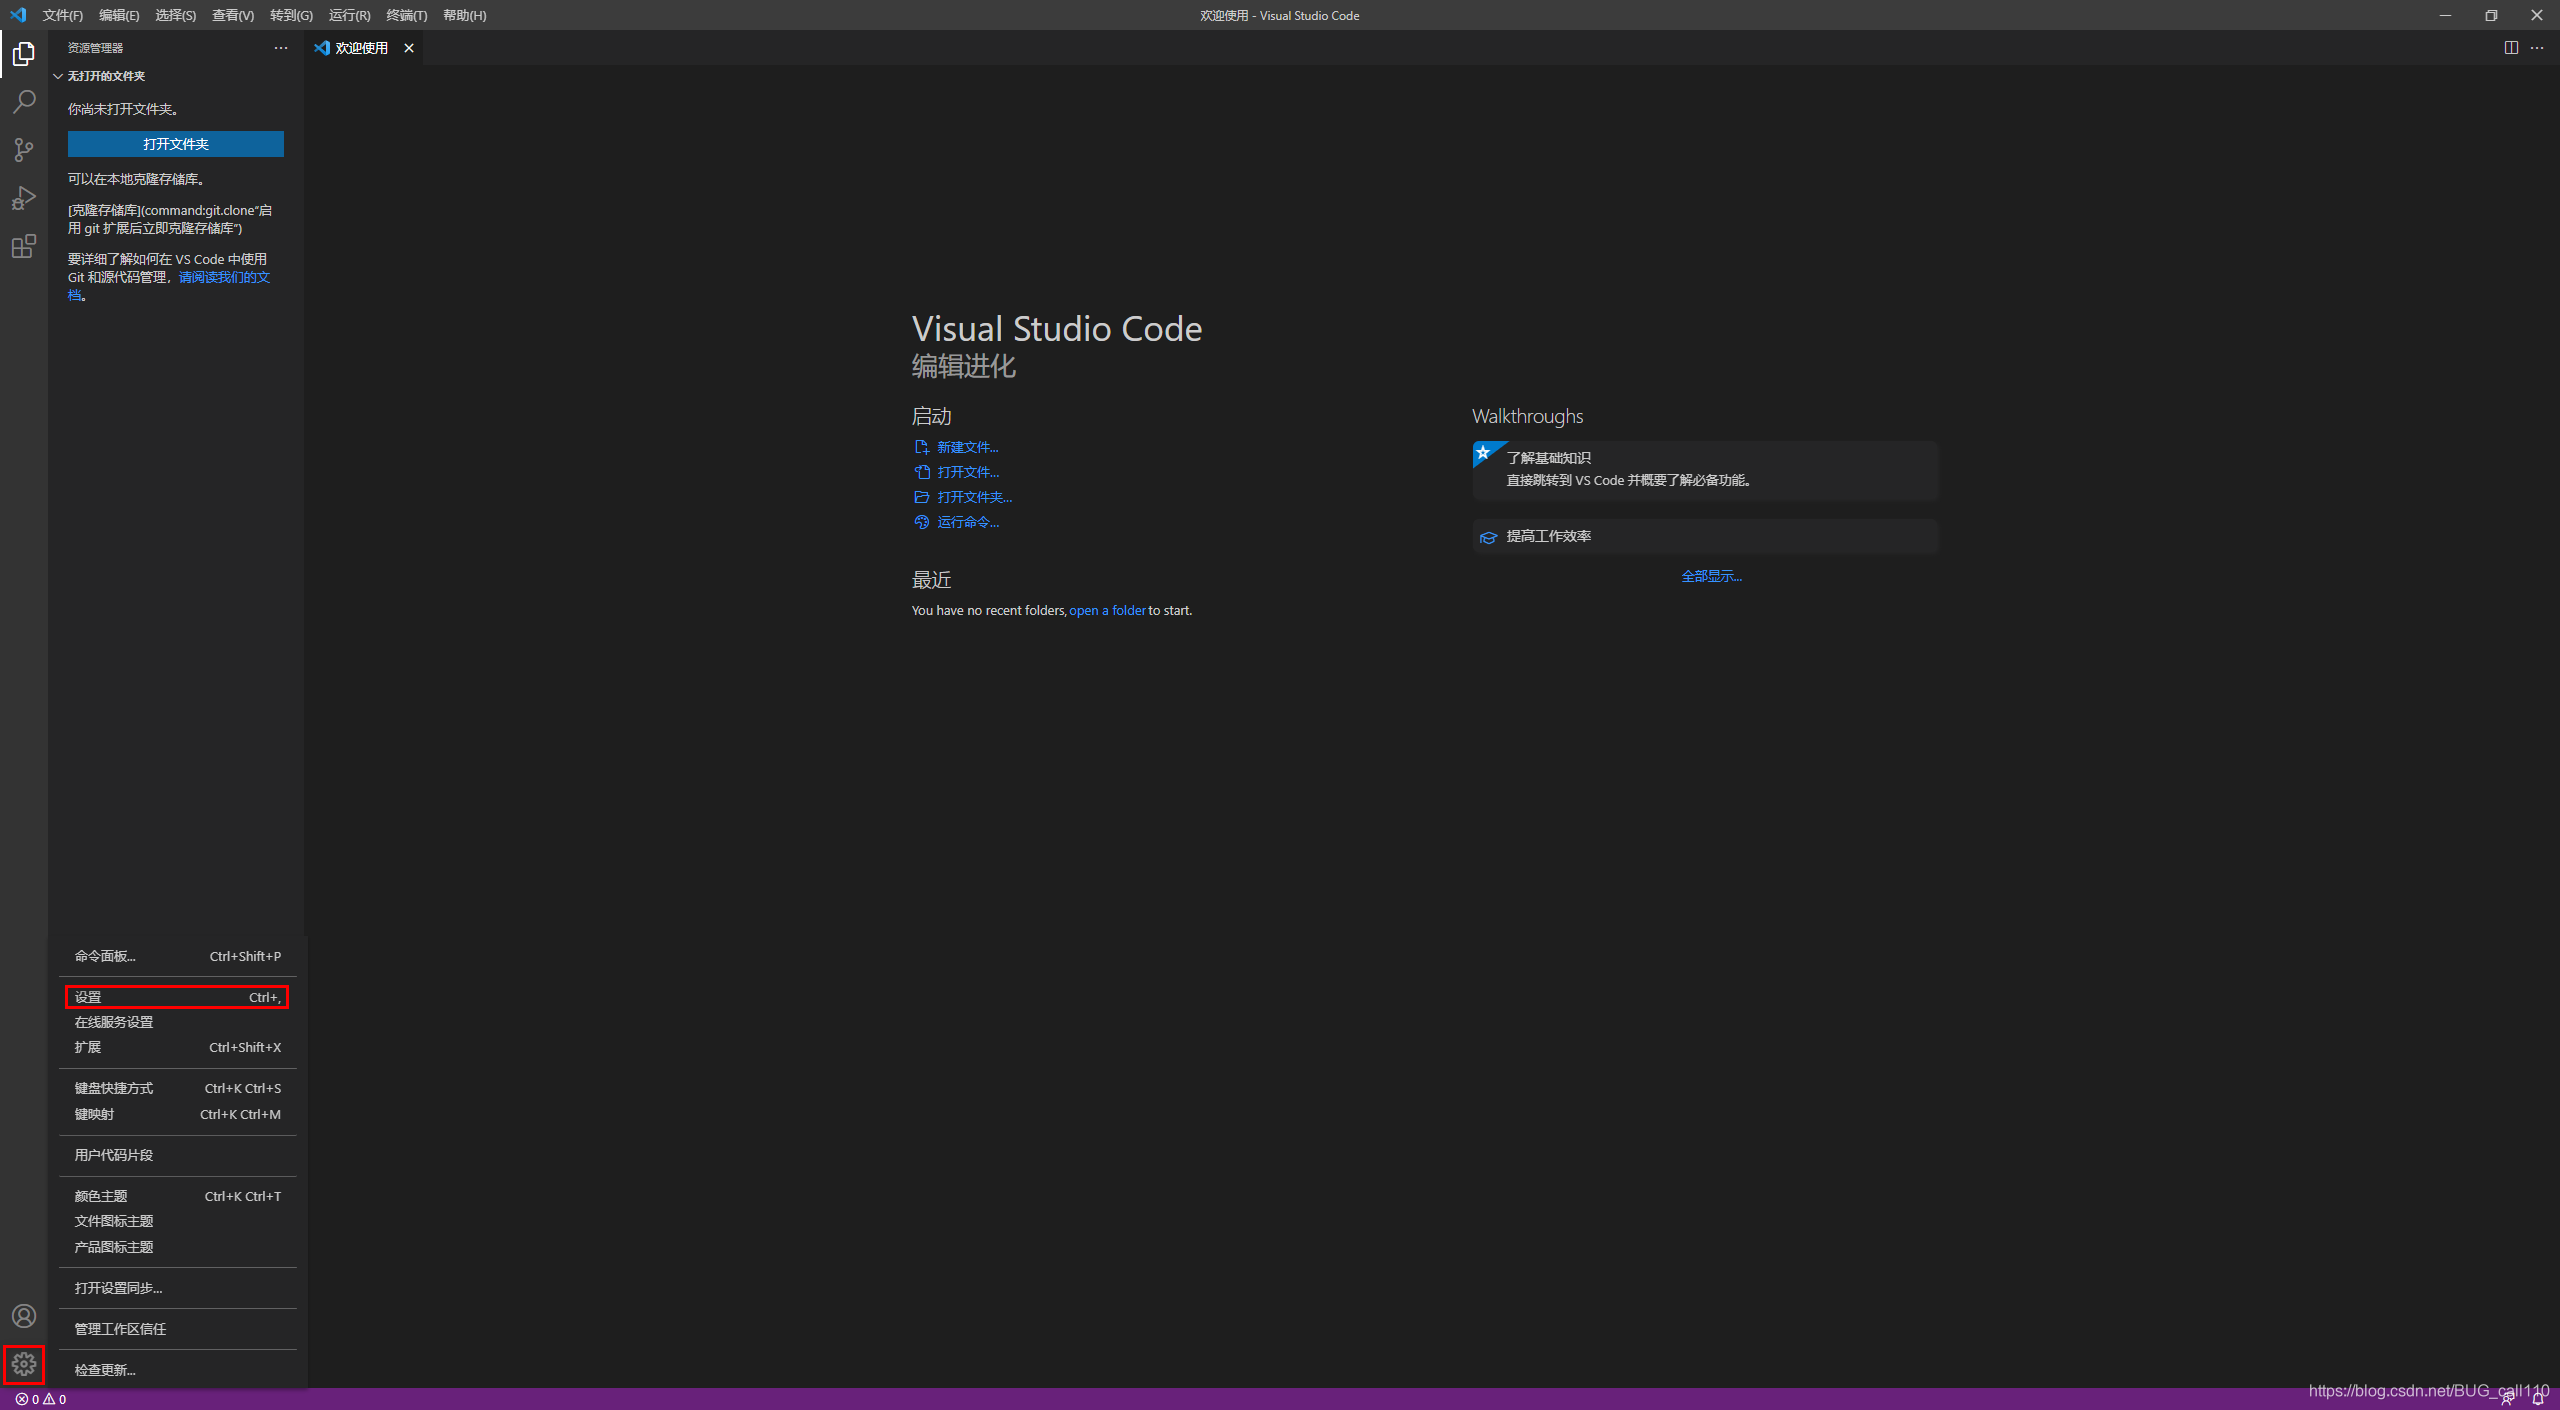This screenshot has height=1410, width=2560.
Task: Choose 在线服务设置 menu entry
Action: click(178, 1022)
